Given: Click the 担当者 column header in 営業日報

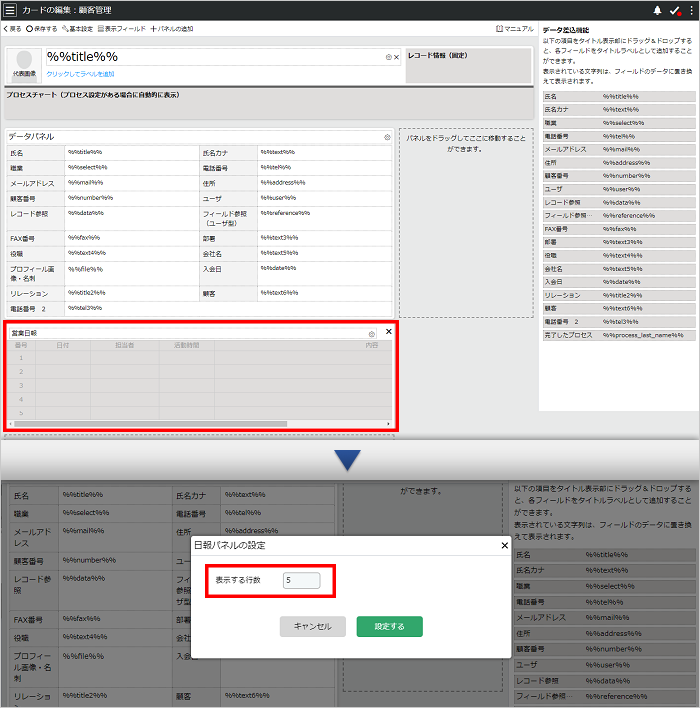Looking at the screenshot, I should (125, 345).
